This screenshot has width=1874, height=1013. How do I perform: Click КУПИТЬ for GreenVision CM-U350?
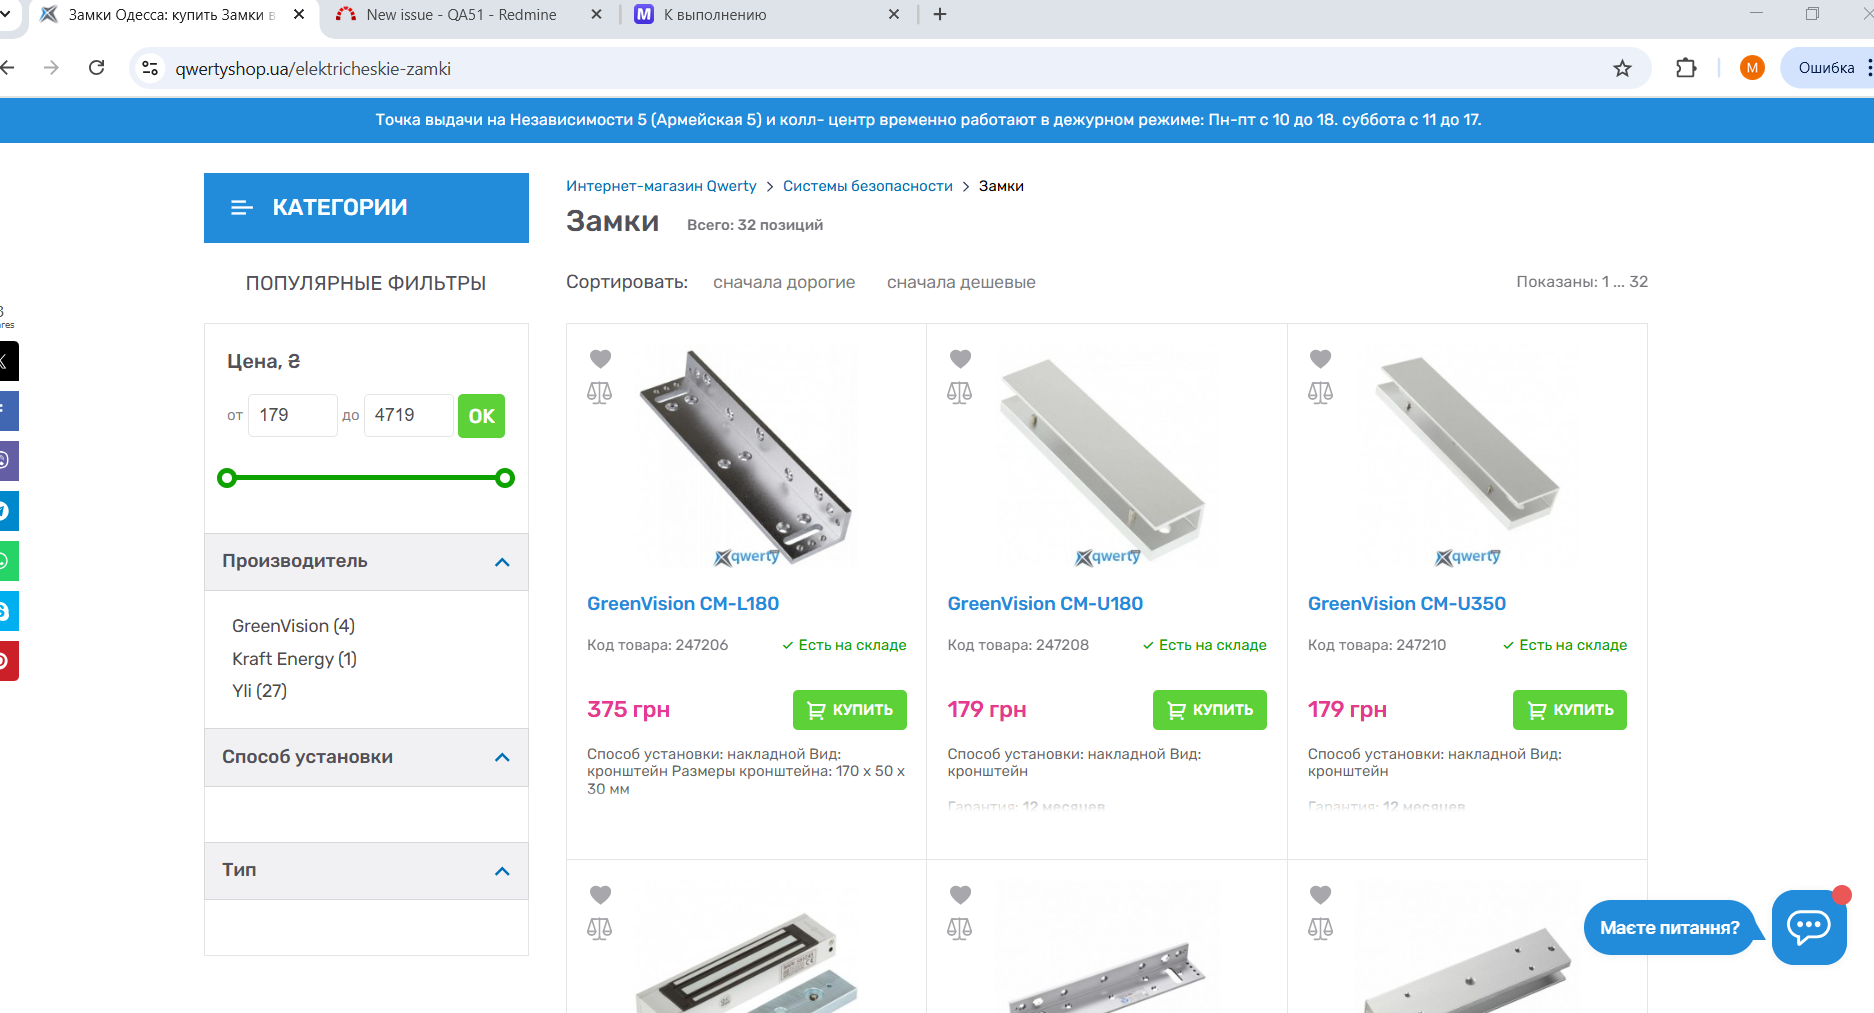point(1570,710)
